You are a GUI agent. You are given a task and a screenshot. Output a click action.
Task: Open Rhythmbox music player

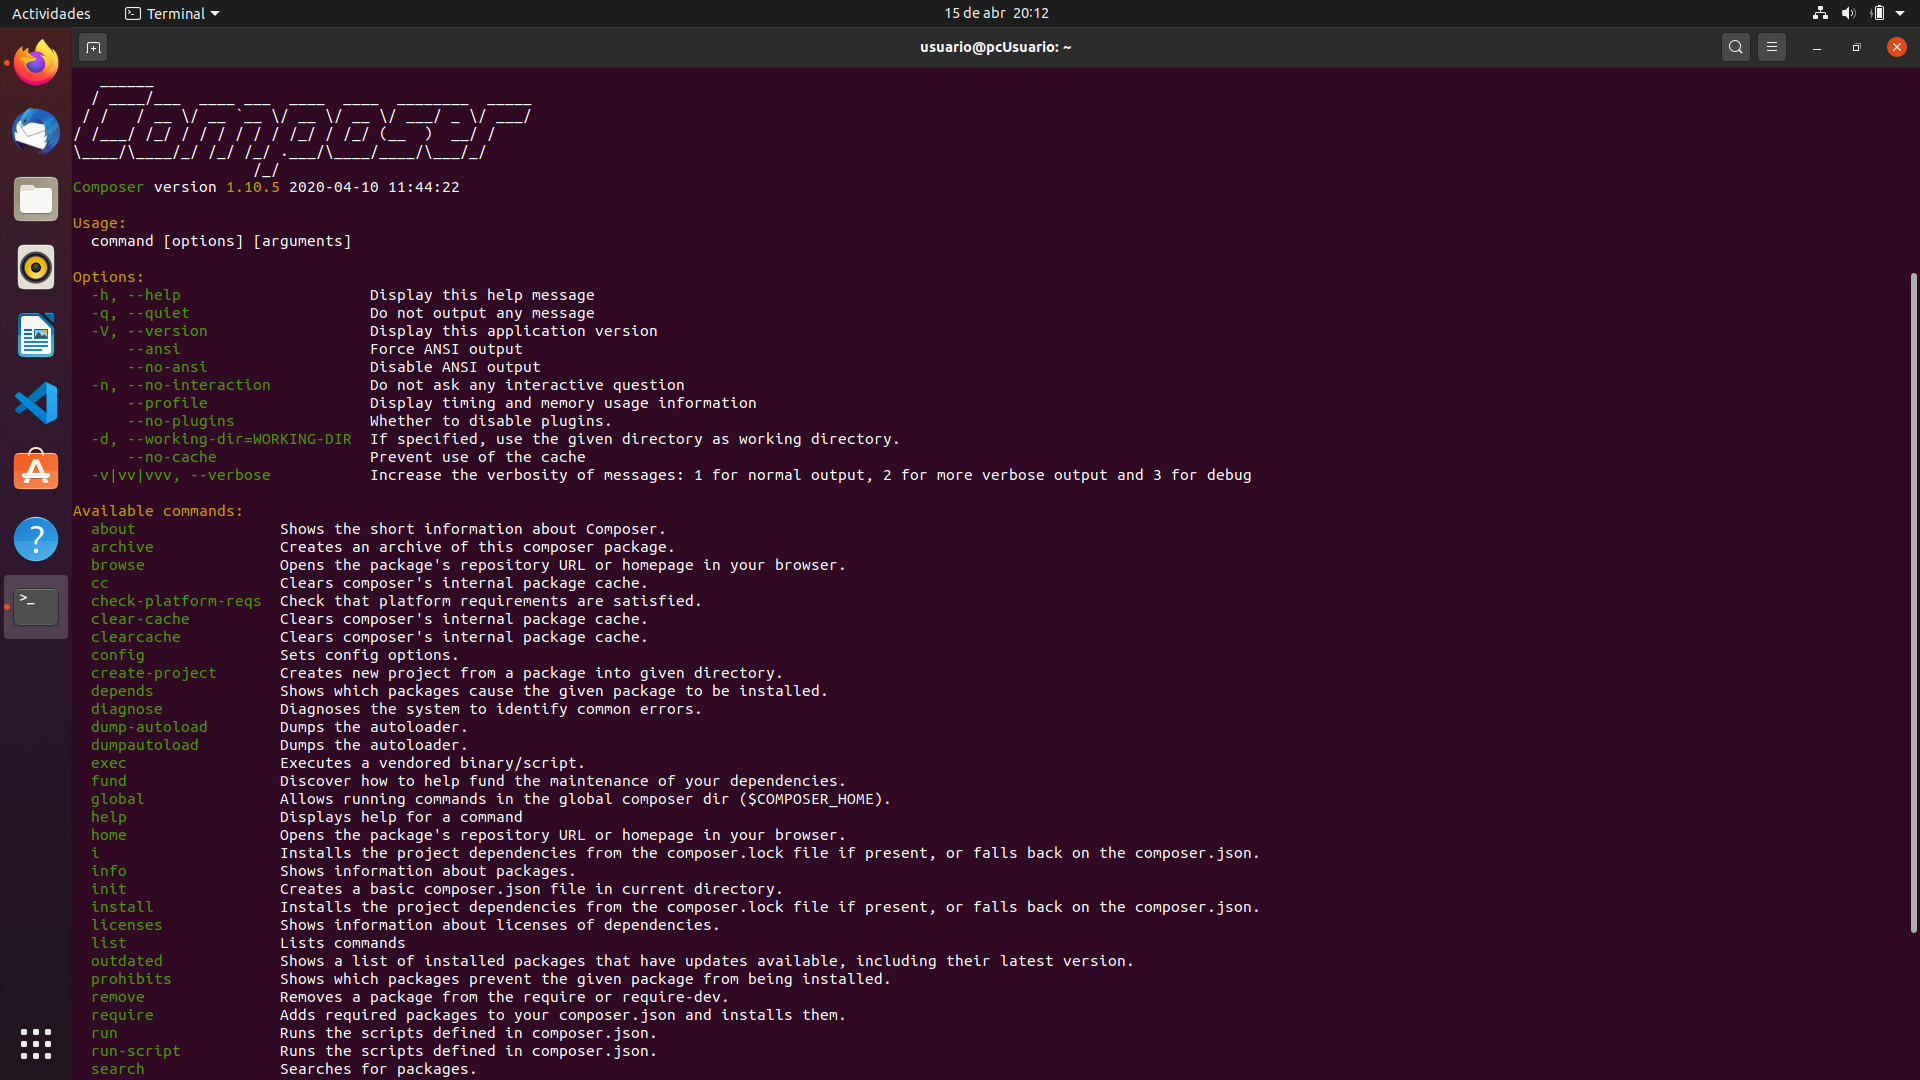pyautogui.click(x=36, y=267)
